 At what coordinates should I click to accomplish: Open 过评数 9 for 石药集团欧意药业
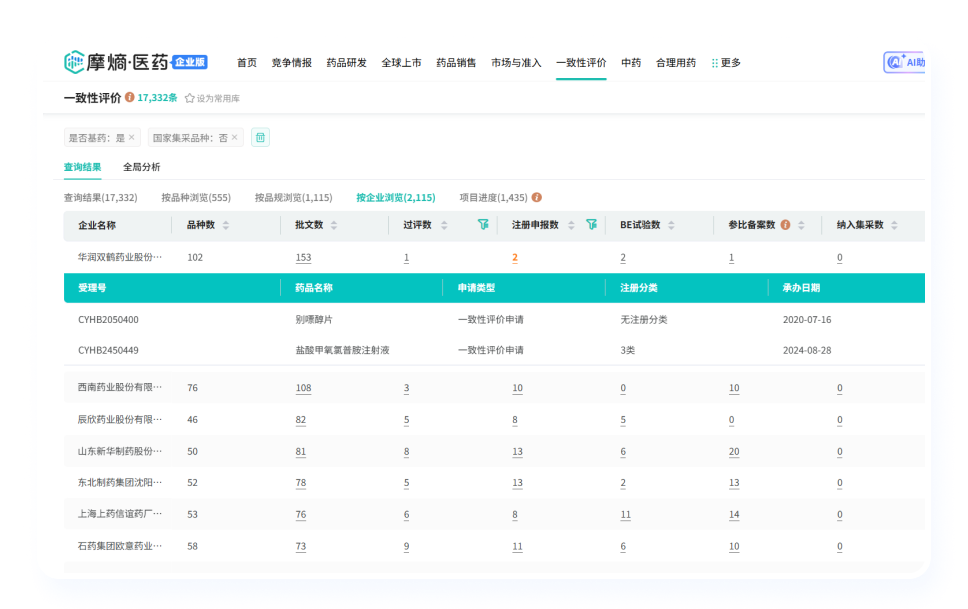click(x=406, y=546)
